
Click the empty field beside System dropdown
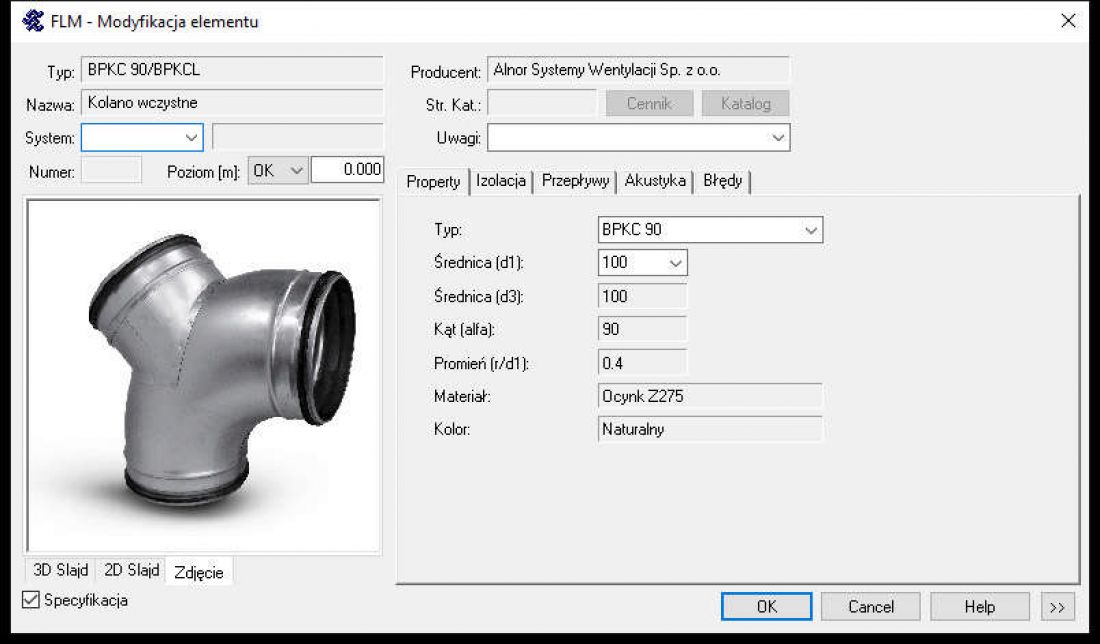click(x=298, y=137)
